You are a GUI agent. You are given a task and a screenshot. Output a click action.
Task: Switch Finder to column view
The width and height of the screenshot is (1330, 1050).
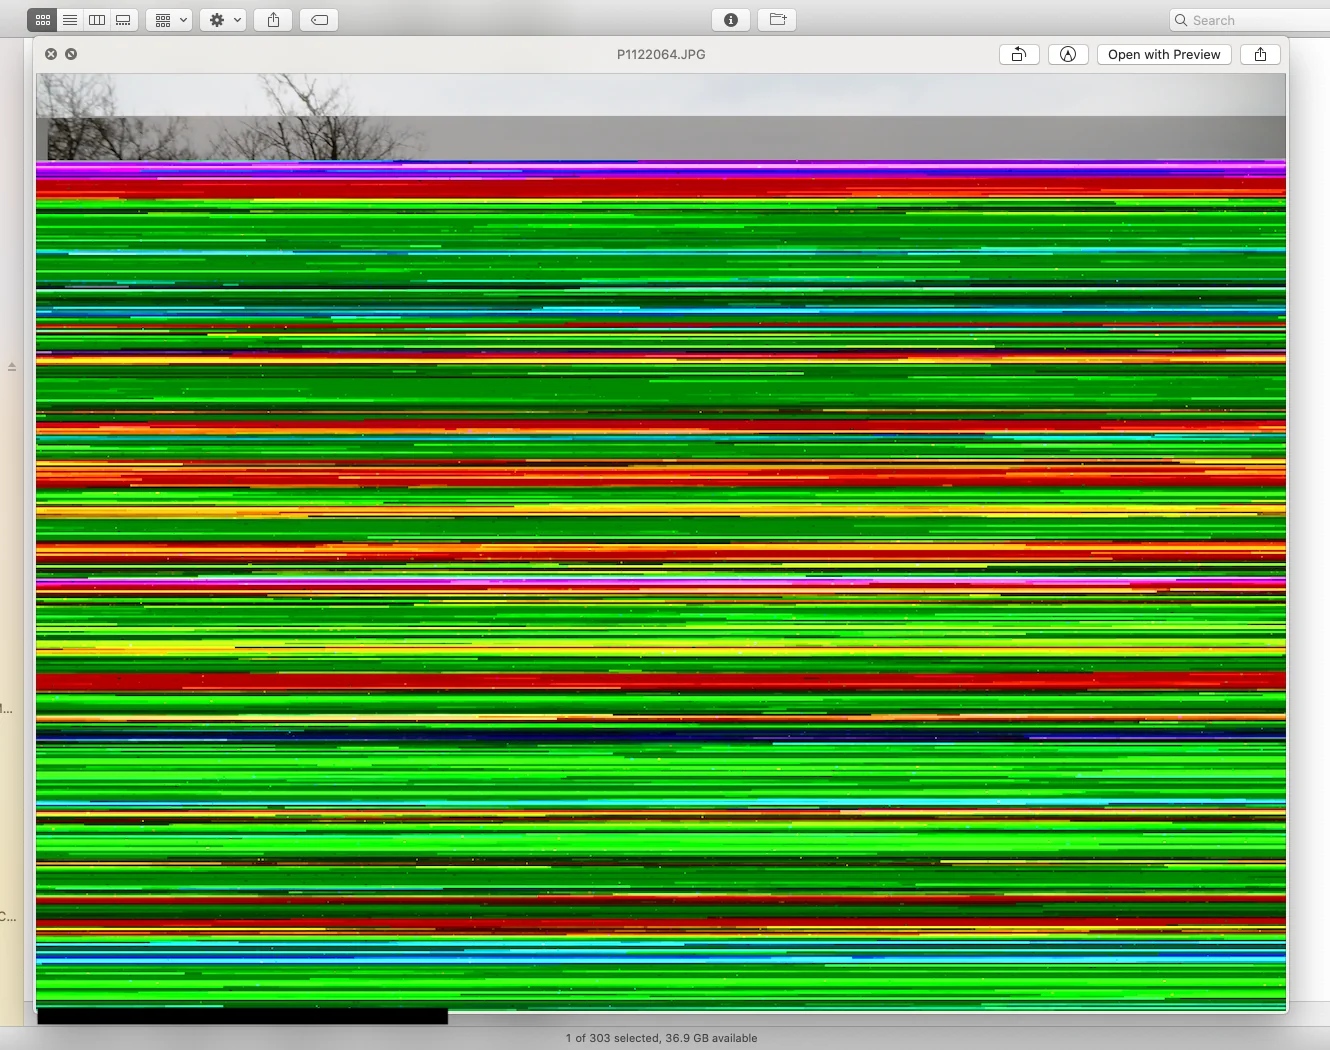97,20
